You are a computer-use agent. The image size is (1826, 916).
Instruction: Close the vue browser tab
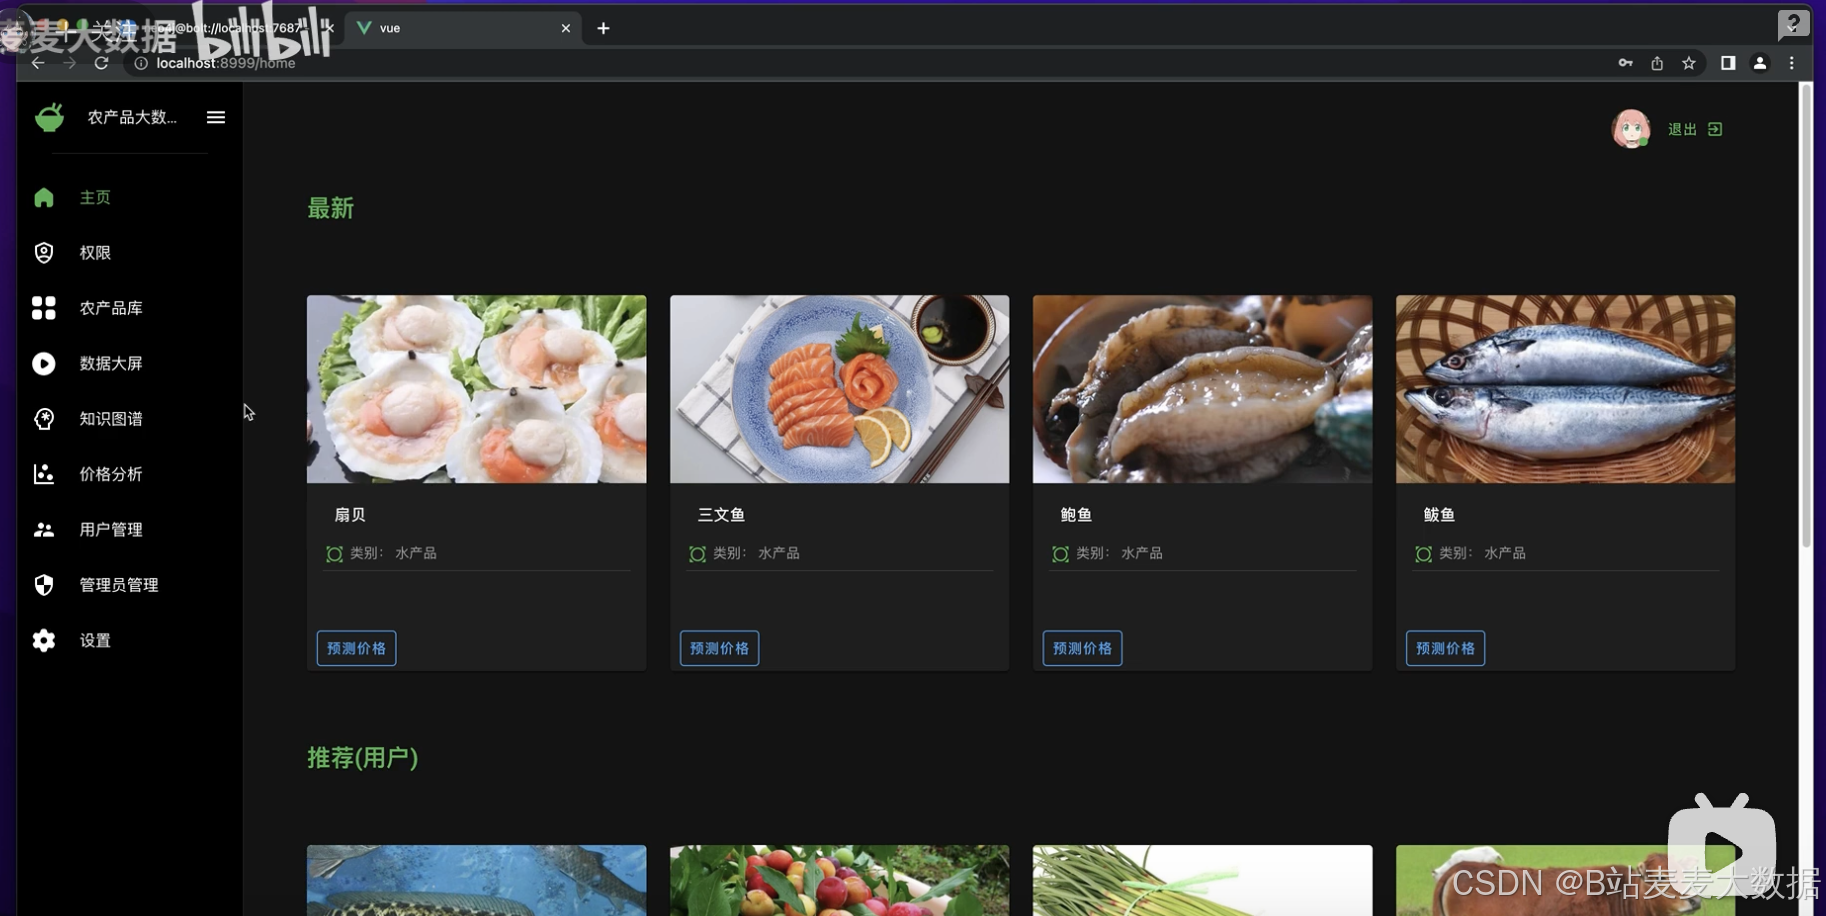coord(566,28)
